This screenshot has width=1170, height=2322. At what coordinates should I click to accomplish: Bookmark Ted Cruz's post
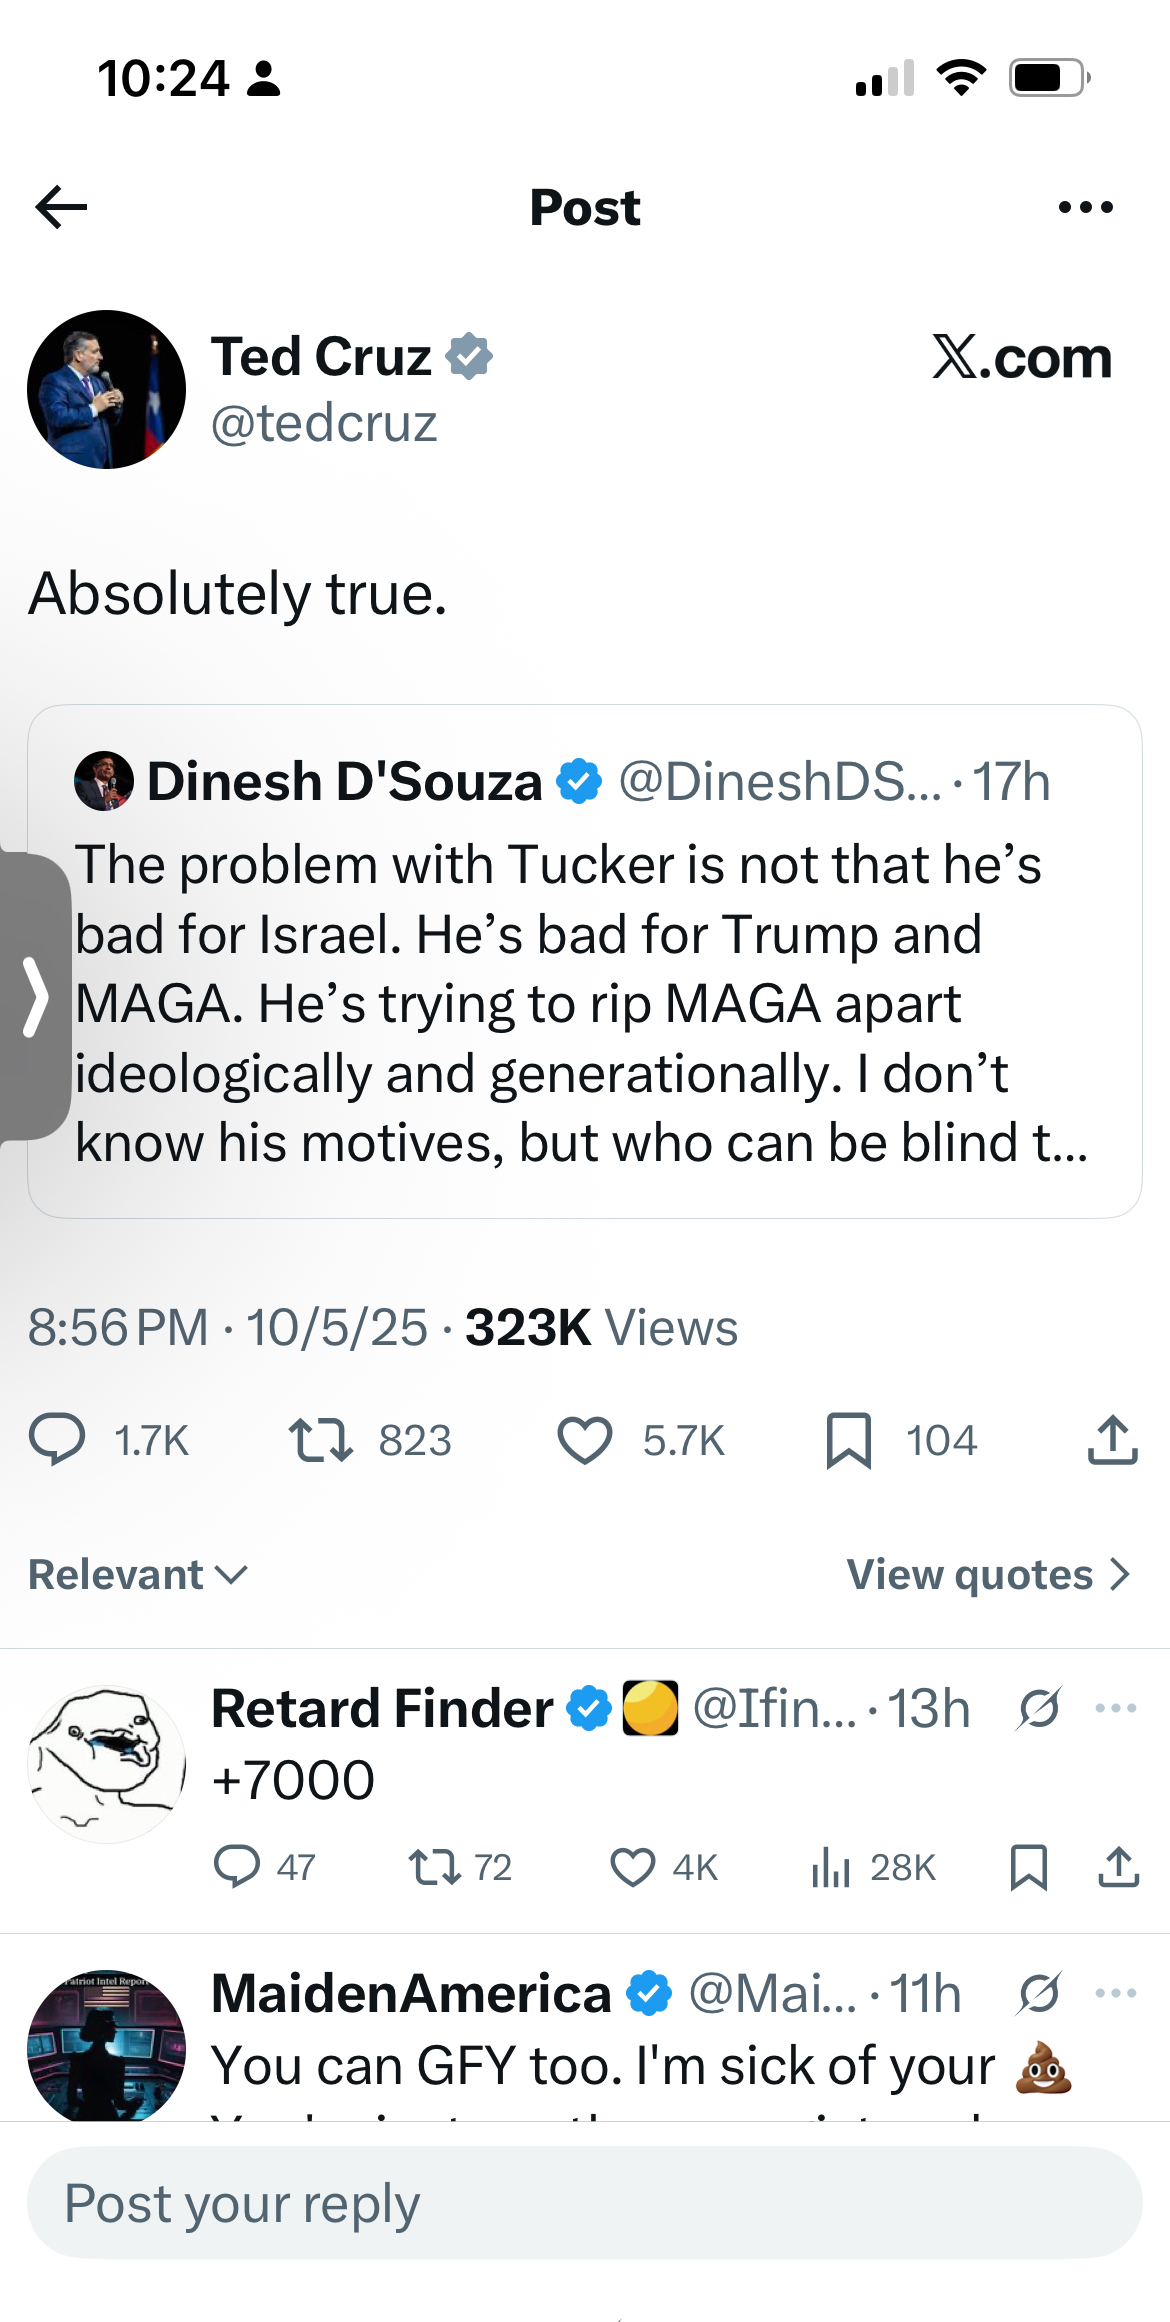tap(849, 1440)
